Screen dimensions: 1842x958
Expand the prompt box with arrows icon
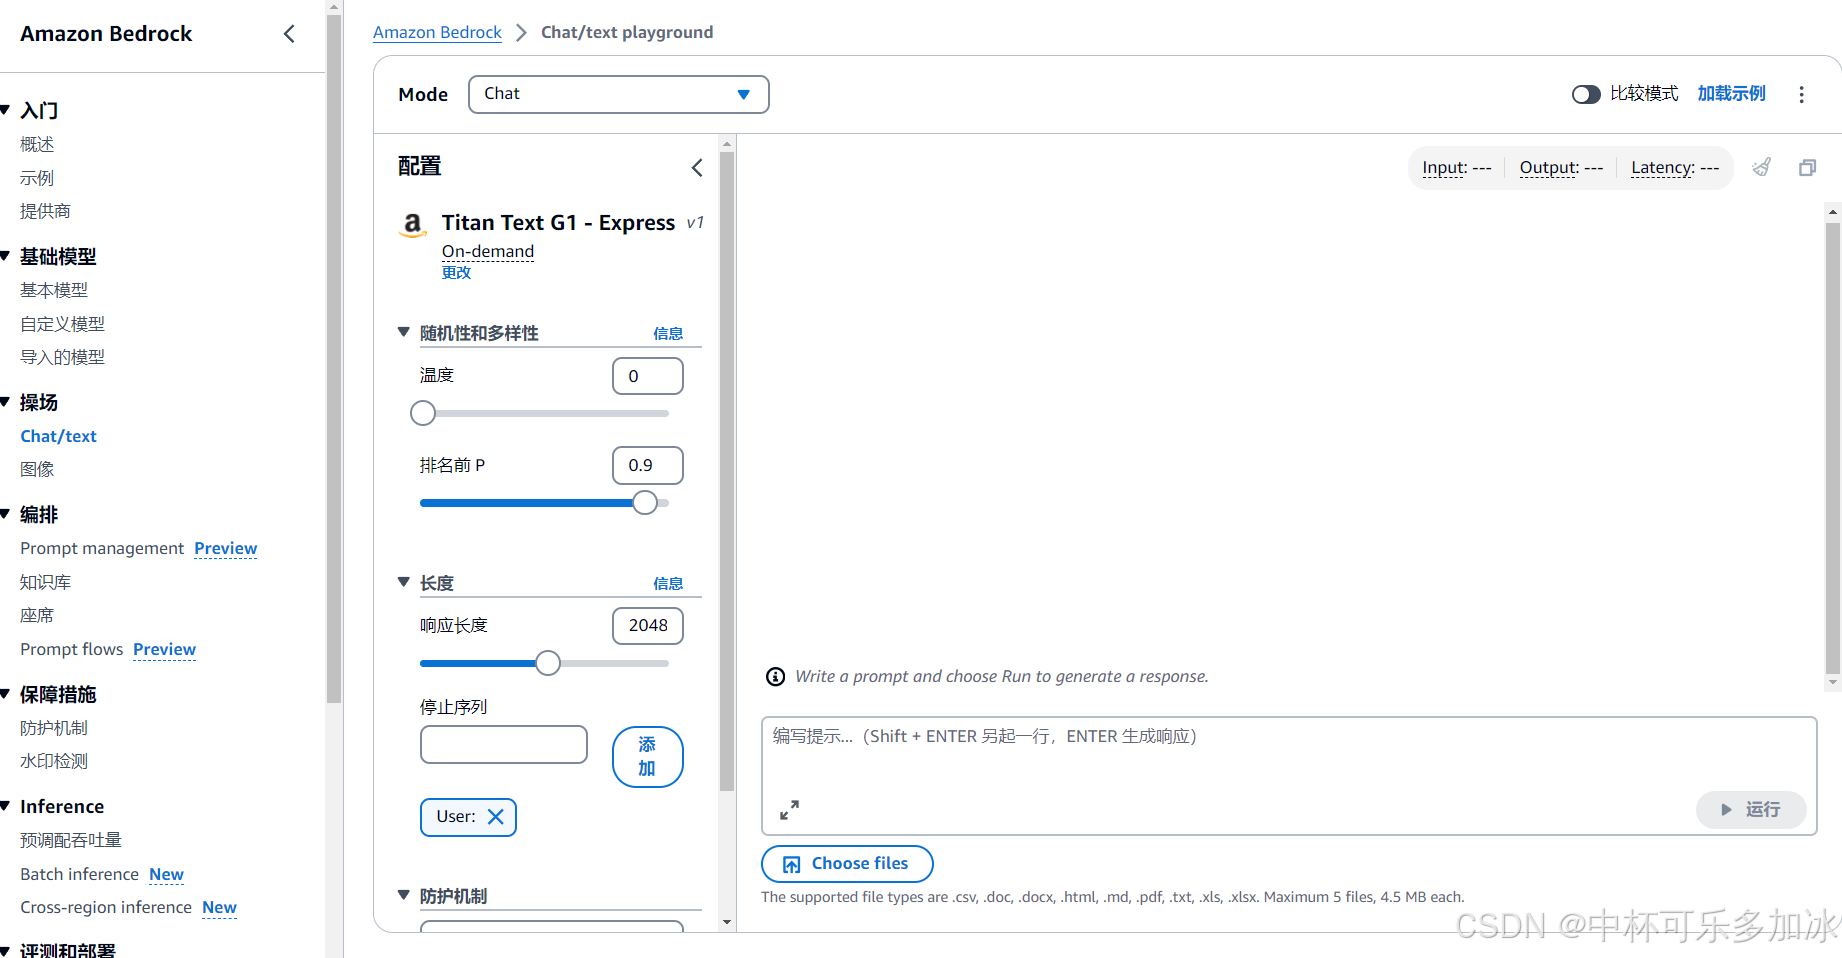[789, 809]
